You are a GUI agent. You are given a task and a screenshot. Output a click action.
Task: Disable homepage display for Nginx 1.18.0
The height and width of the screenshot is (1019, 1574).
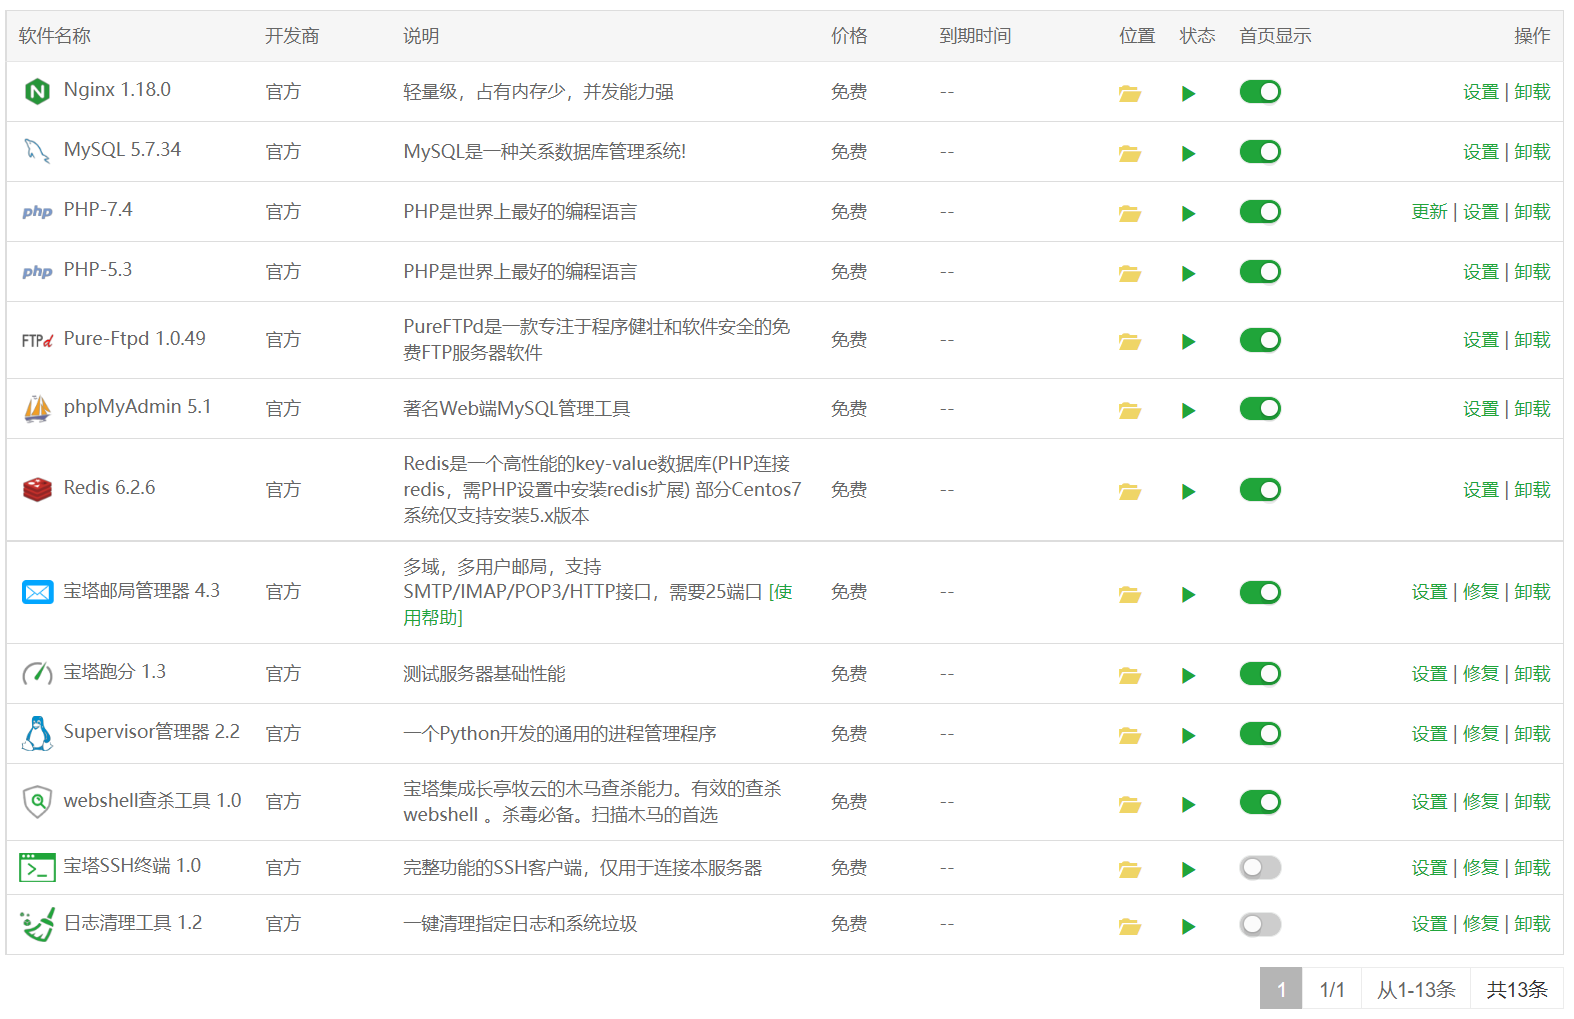(1260, 92)
